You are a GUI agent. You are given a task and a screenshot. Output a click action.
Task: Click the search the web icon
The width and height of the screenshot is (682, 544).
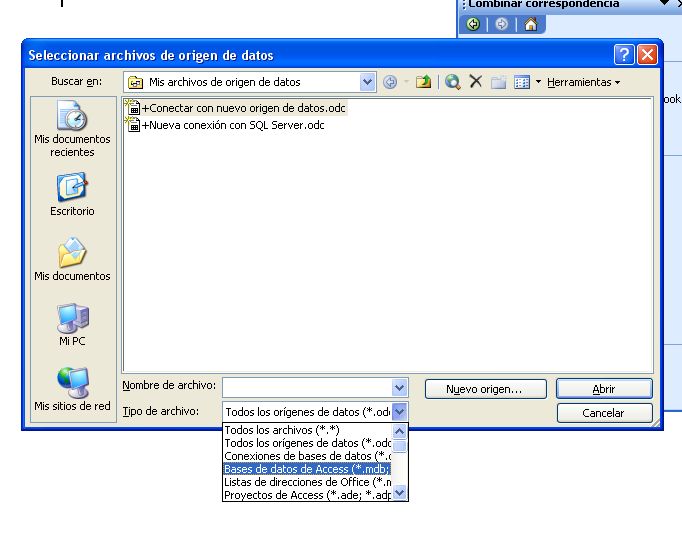(x=453, y=82)
